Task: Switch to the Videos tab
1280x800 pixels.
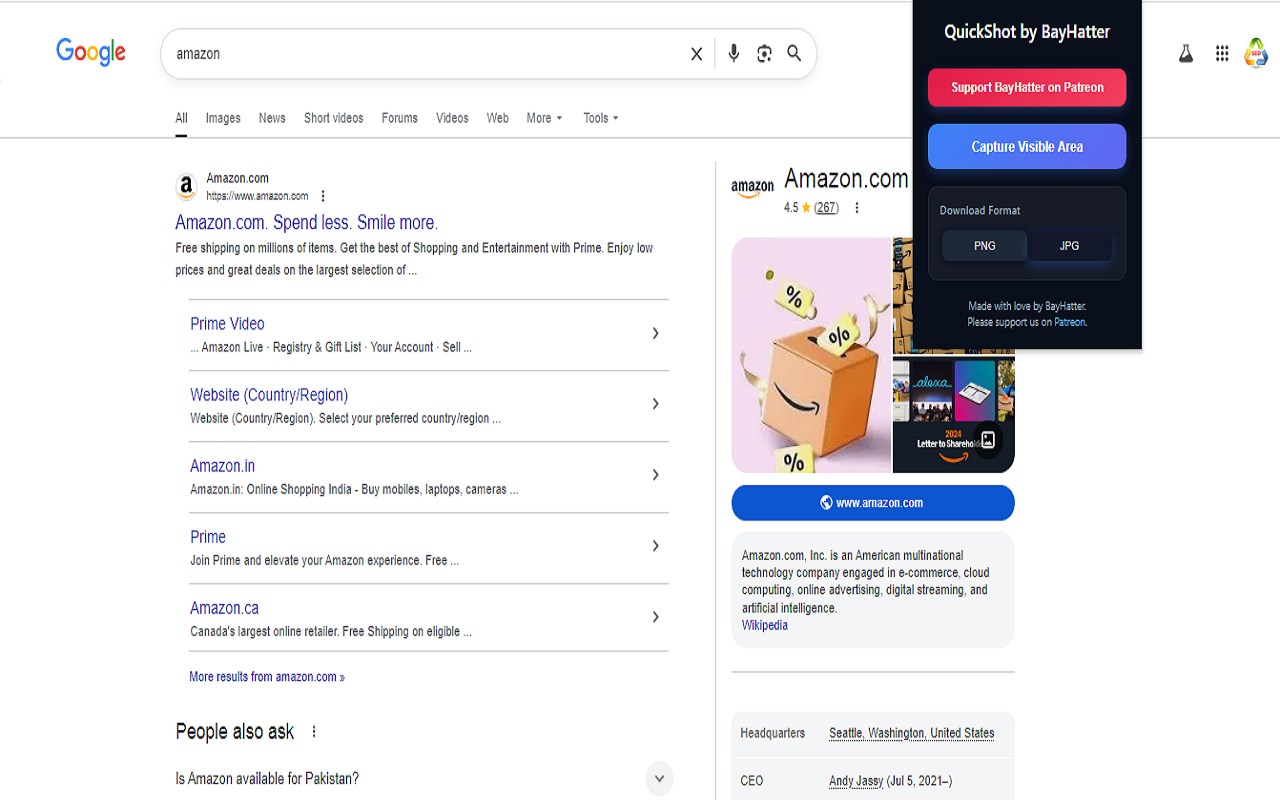Action: coord(452,118)
